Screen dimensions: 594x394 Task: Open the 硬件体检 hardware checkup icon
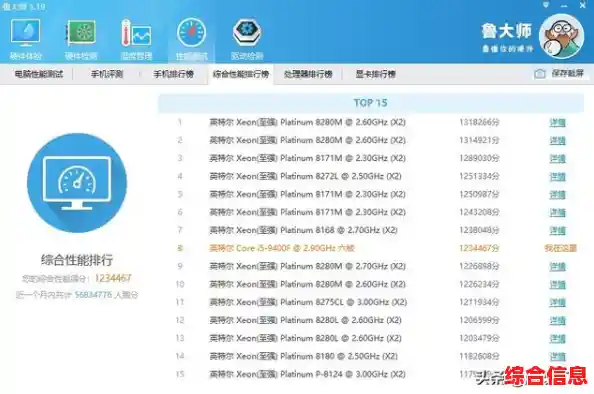tap(25, 38)
